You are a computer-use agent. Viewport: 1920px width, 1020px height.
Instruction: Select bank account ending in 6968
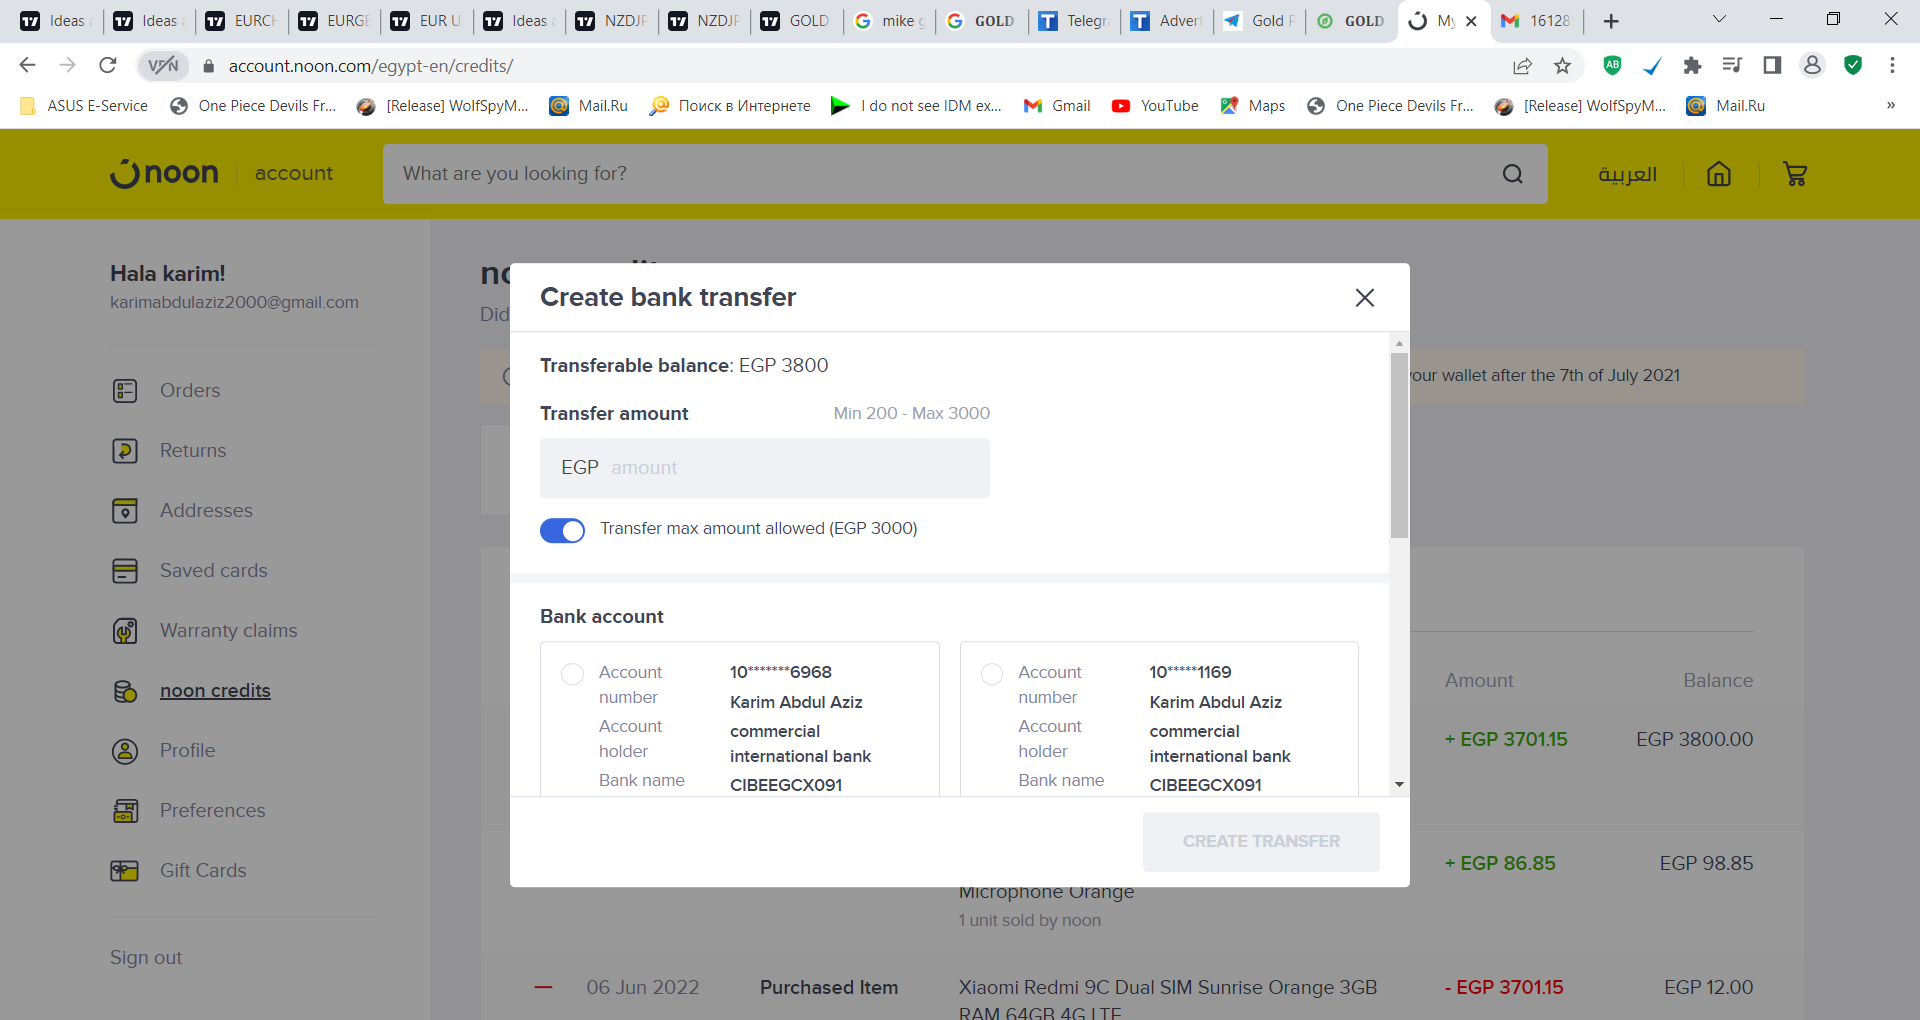572,674
